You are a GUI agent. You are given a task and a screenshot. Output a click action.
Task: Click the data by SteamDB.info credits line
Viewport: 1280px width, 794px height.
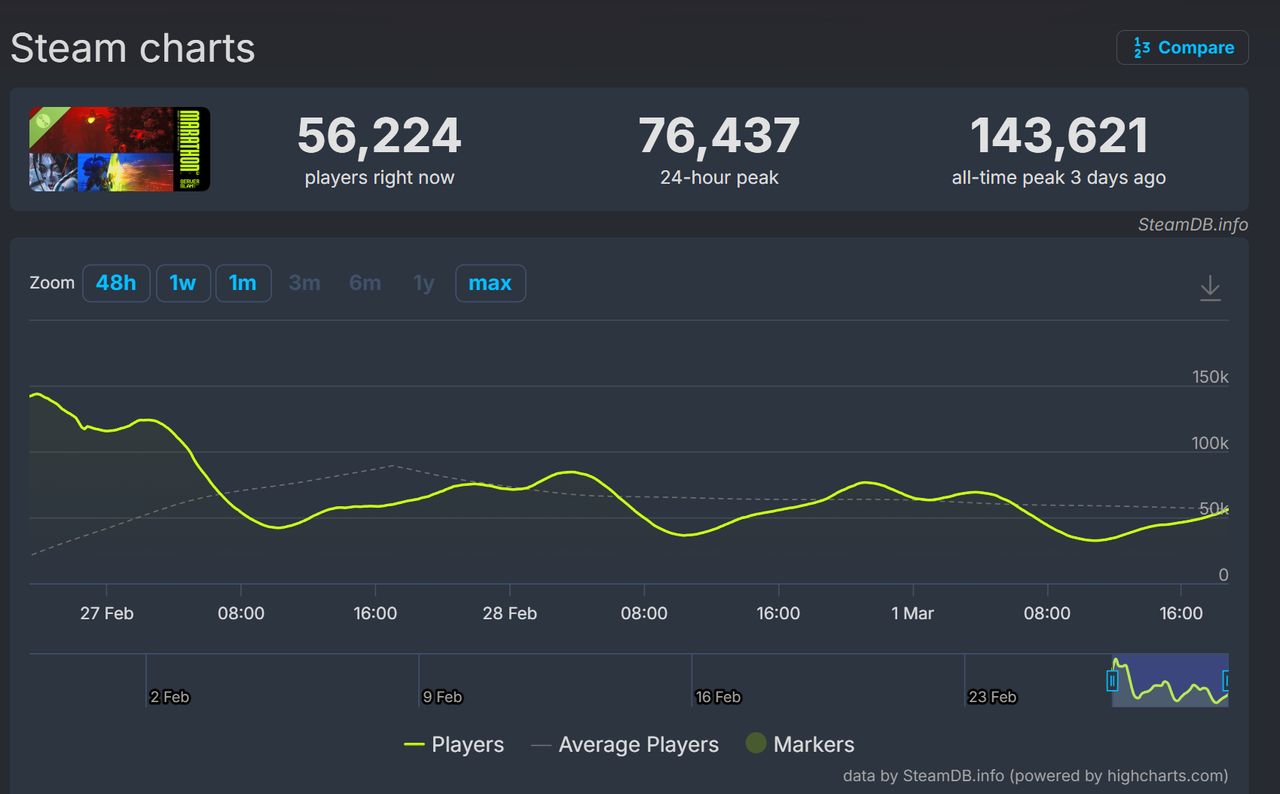[x=1035, y=775]
